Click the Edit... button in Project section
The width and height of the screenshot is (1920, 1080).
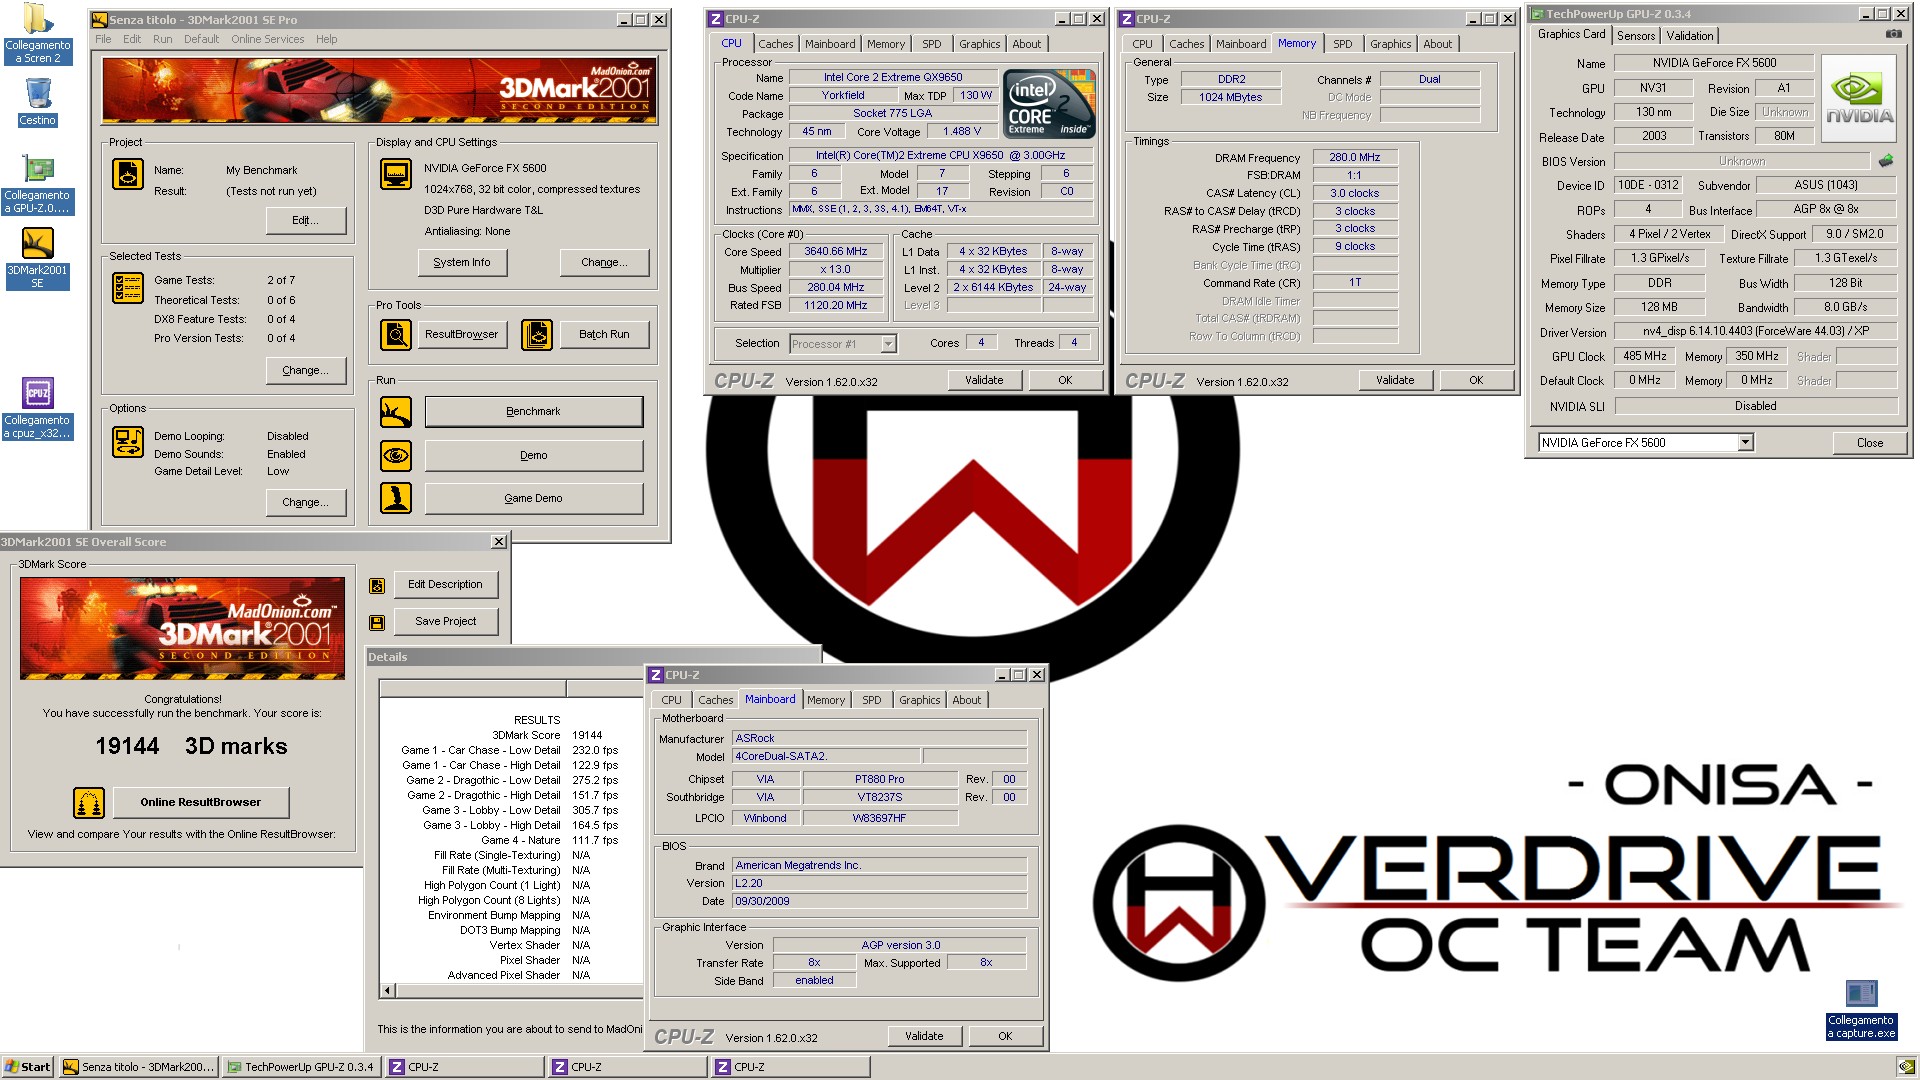305,220
